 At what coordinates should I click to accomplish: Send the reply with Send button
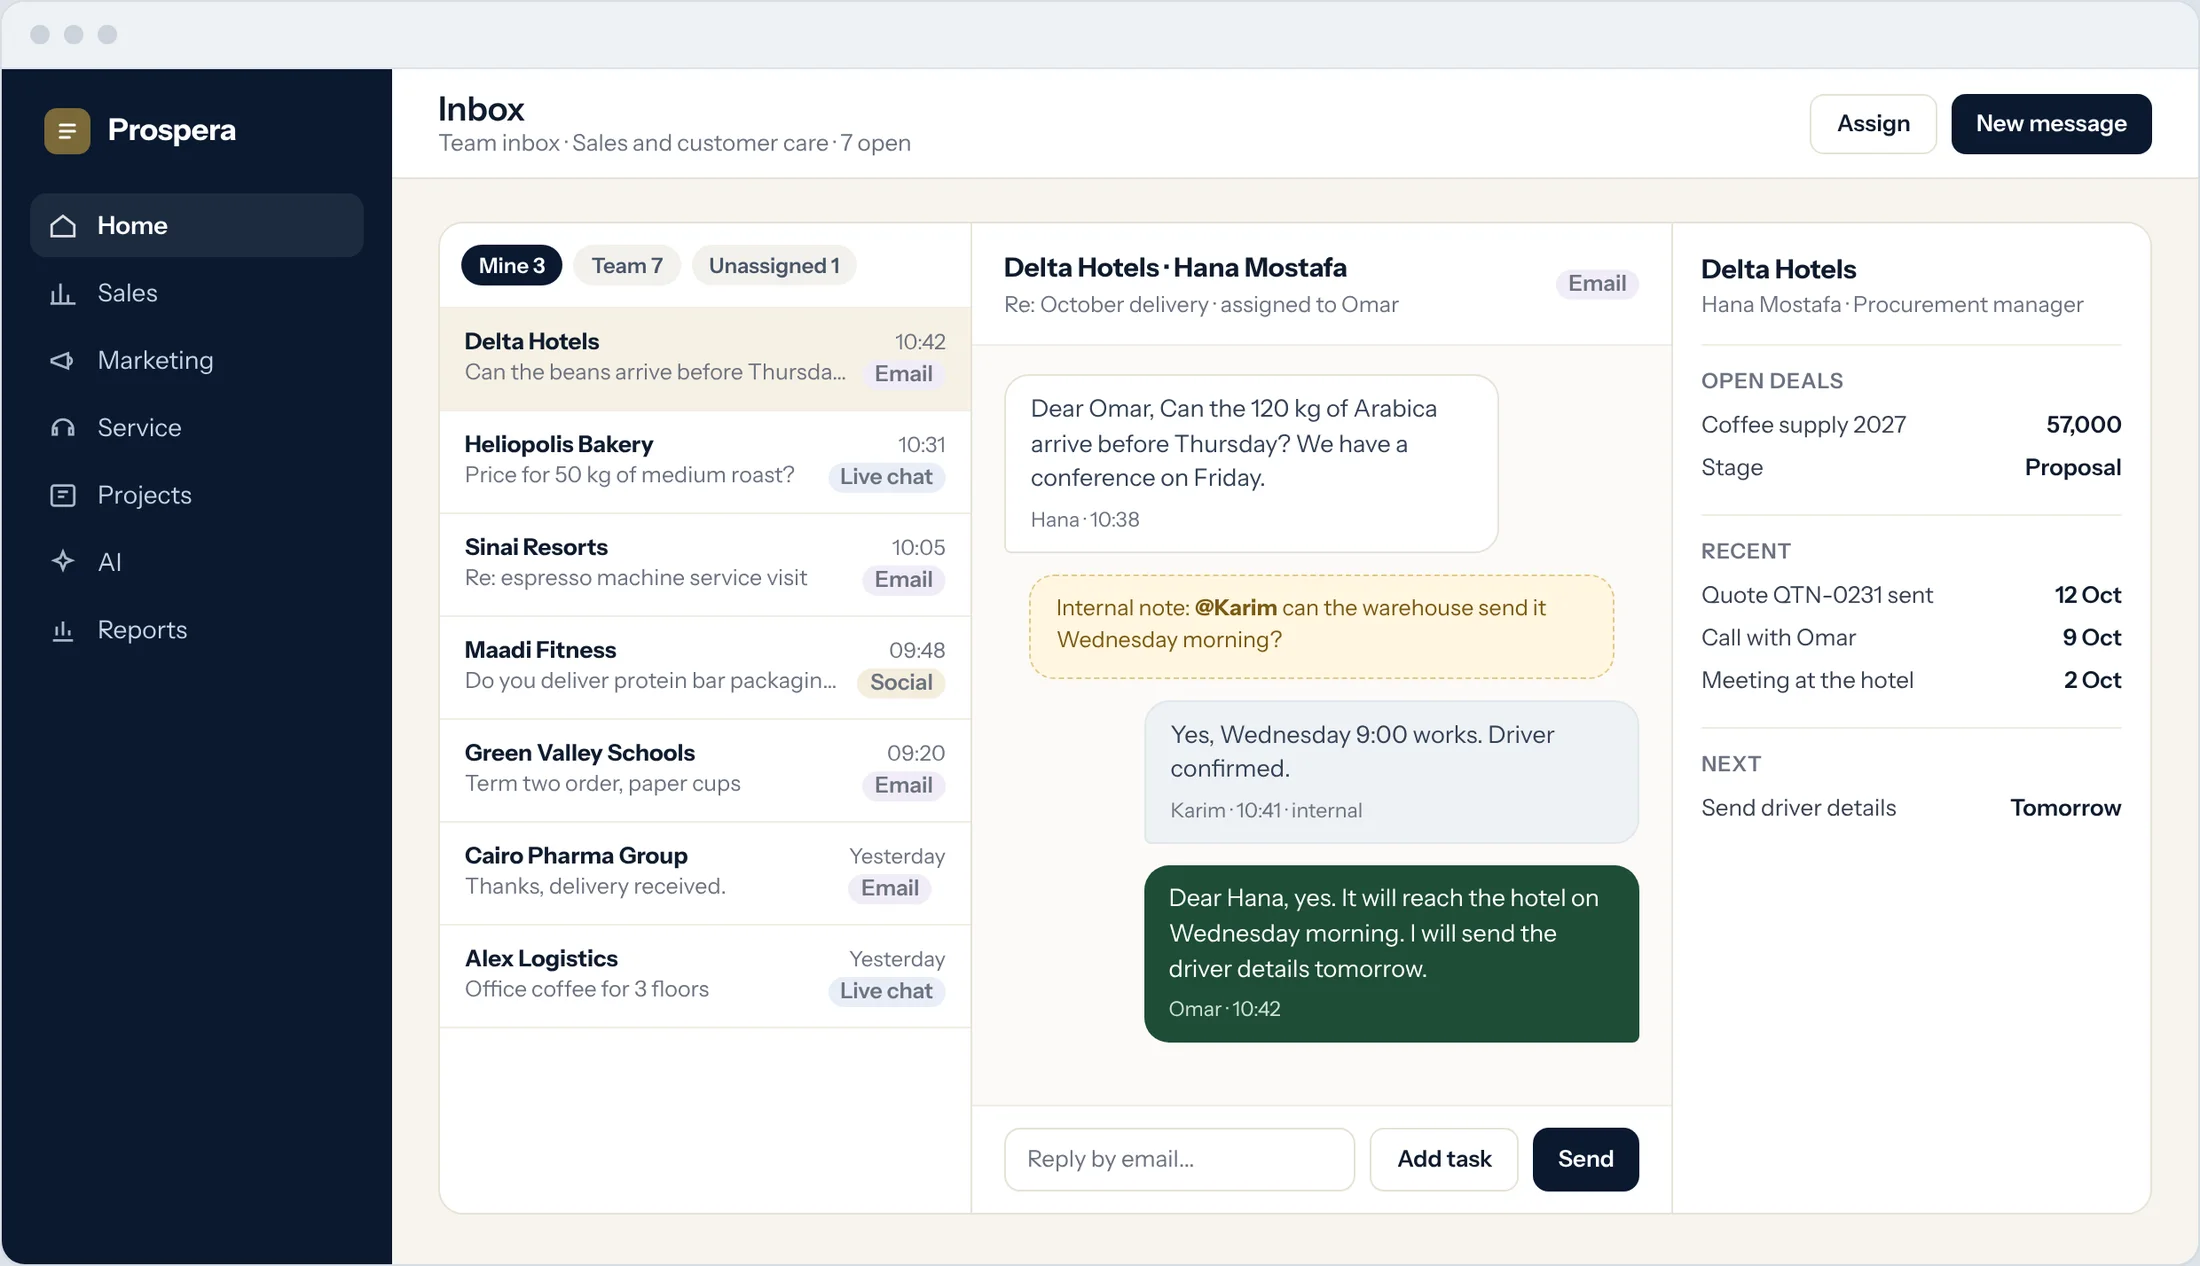(x=1586, y=1159)
